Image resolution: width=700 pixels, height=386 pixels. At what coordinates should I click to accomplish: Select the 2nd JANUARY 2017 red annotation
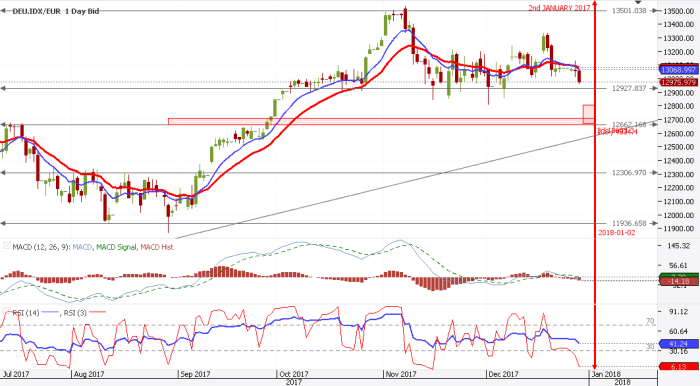(559, 8)
